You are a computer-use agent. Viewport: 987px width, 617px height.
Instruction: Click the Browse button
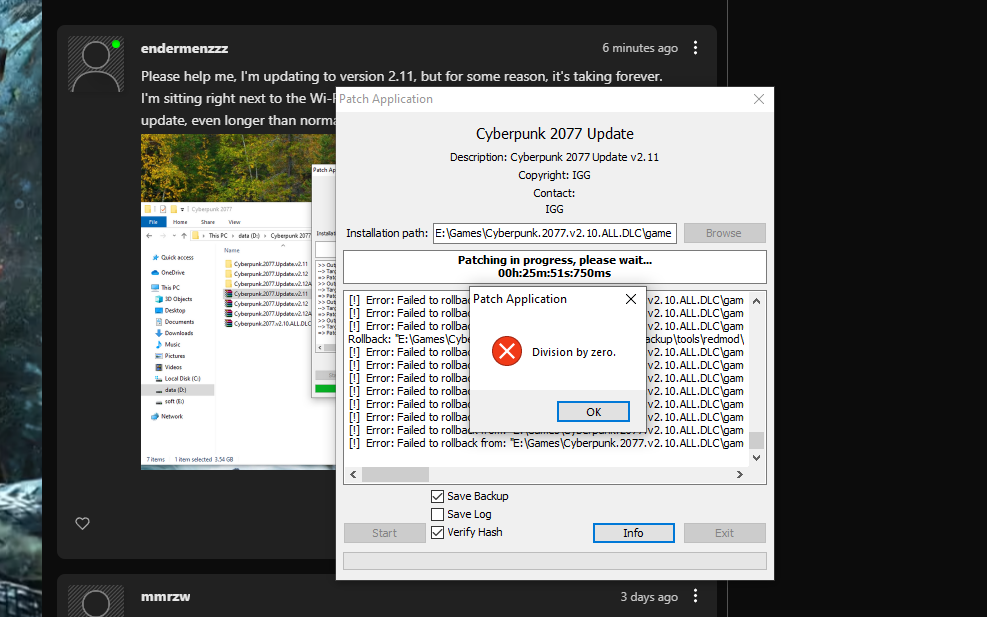click(725, 233)
